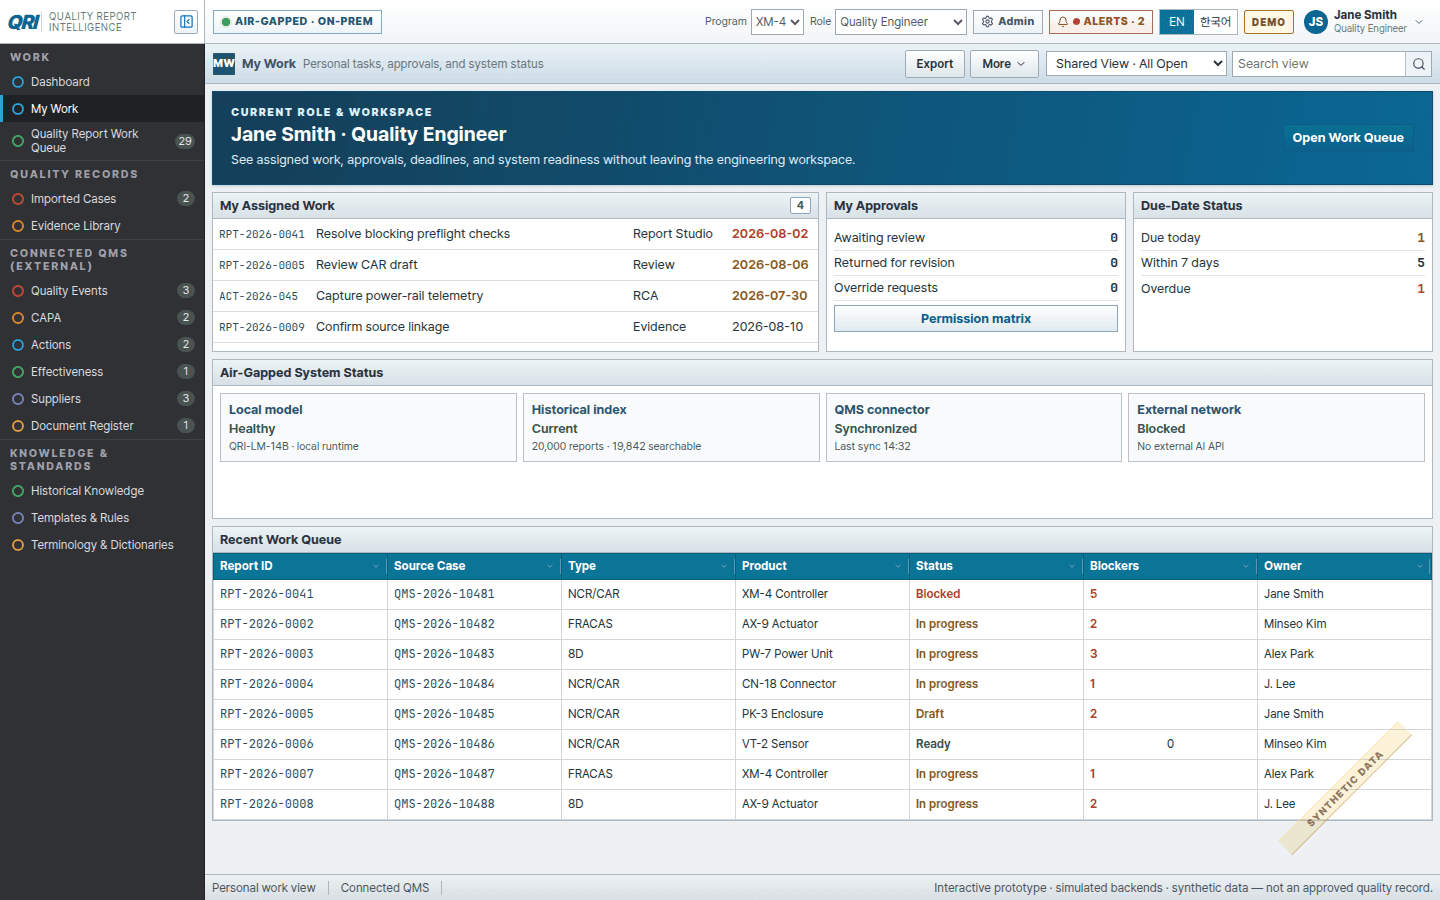
Task: Click the Awaiting review approvals row
Action: click(x=976, y=238)
